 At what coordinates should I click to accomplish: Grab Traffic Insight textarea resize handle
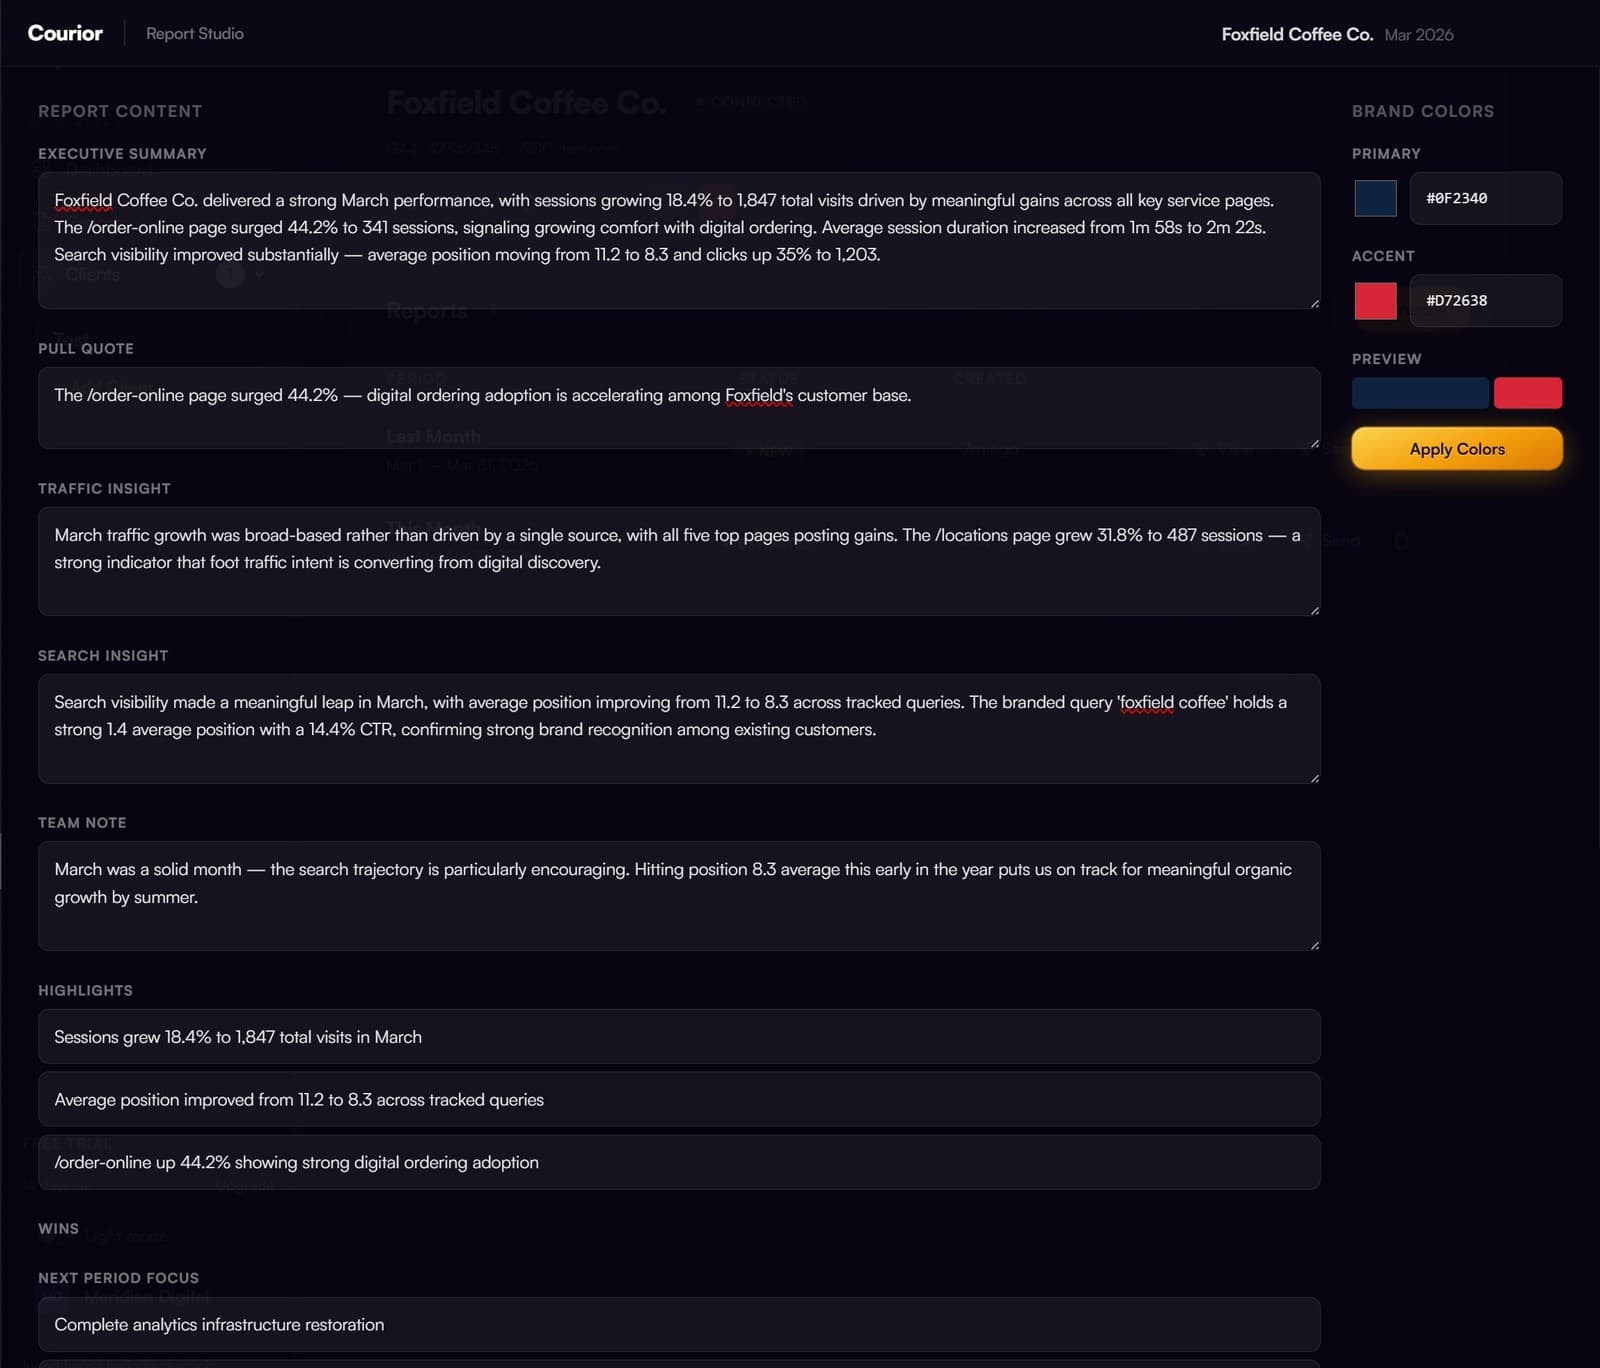click(x=1314, y=610)
